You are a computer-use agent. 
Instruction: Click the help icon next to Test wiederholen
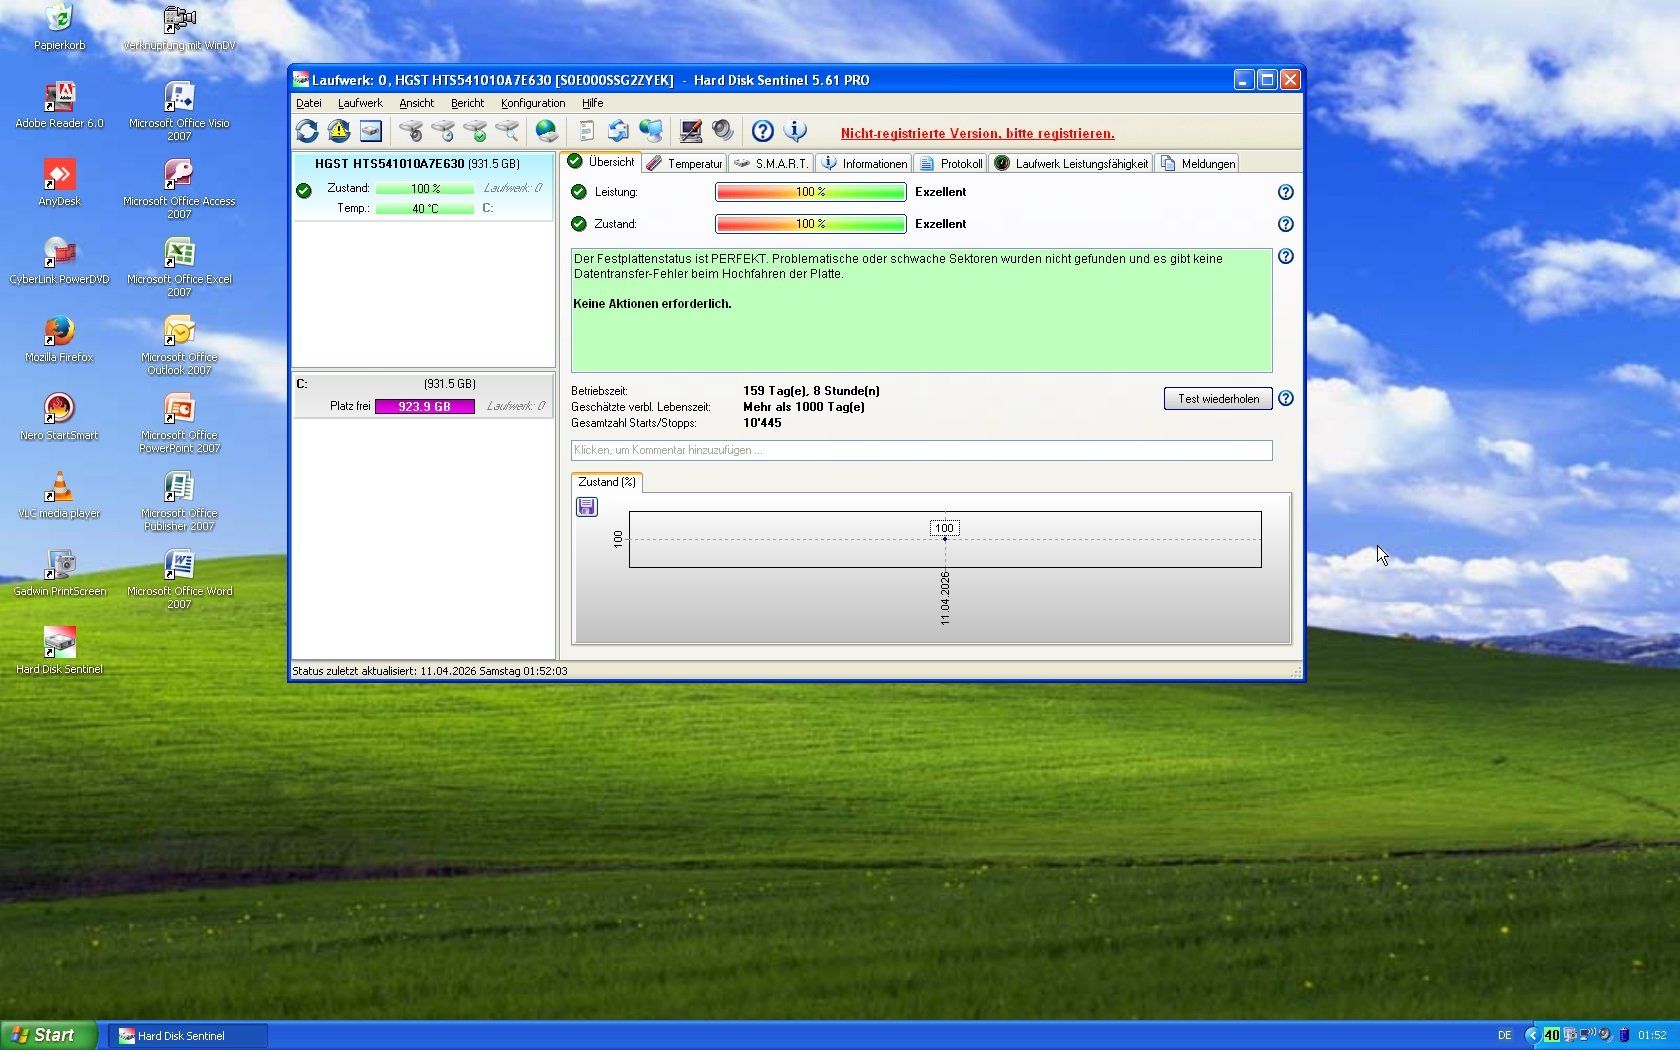(x=1286, y=398)
